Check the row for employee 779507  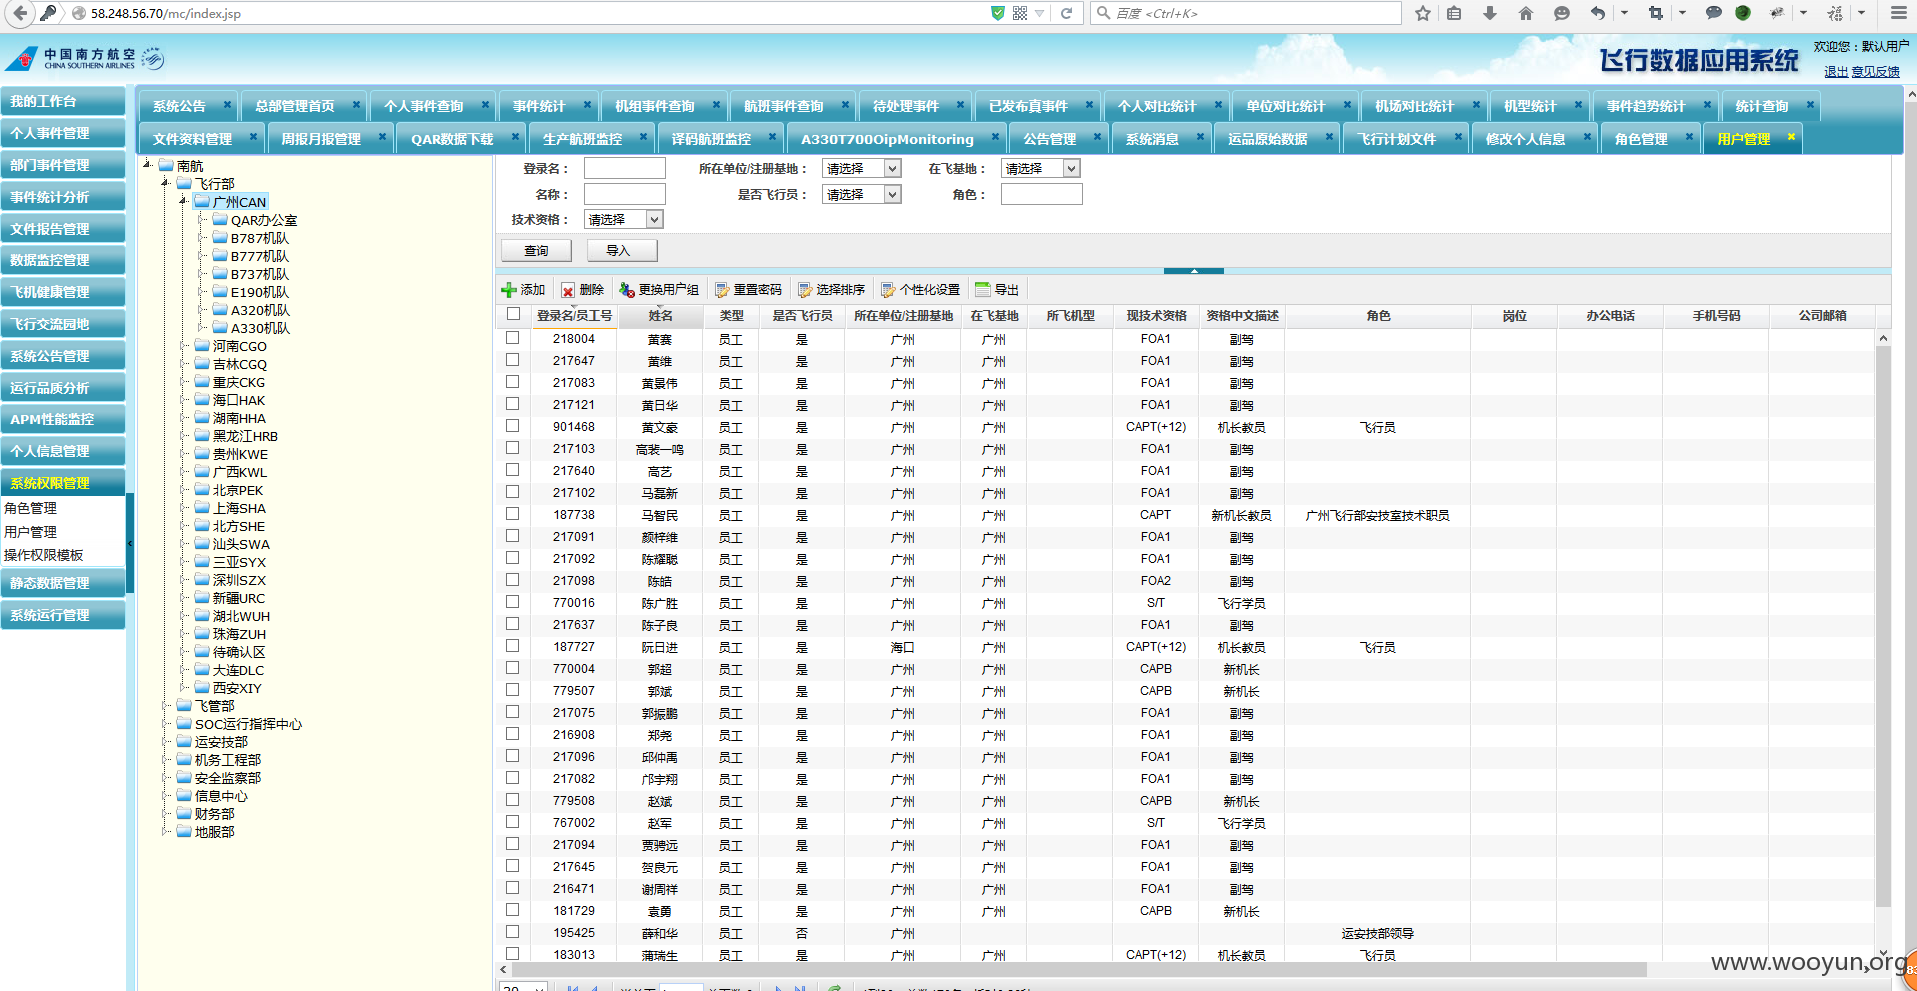click(513, 690)
